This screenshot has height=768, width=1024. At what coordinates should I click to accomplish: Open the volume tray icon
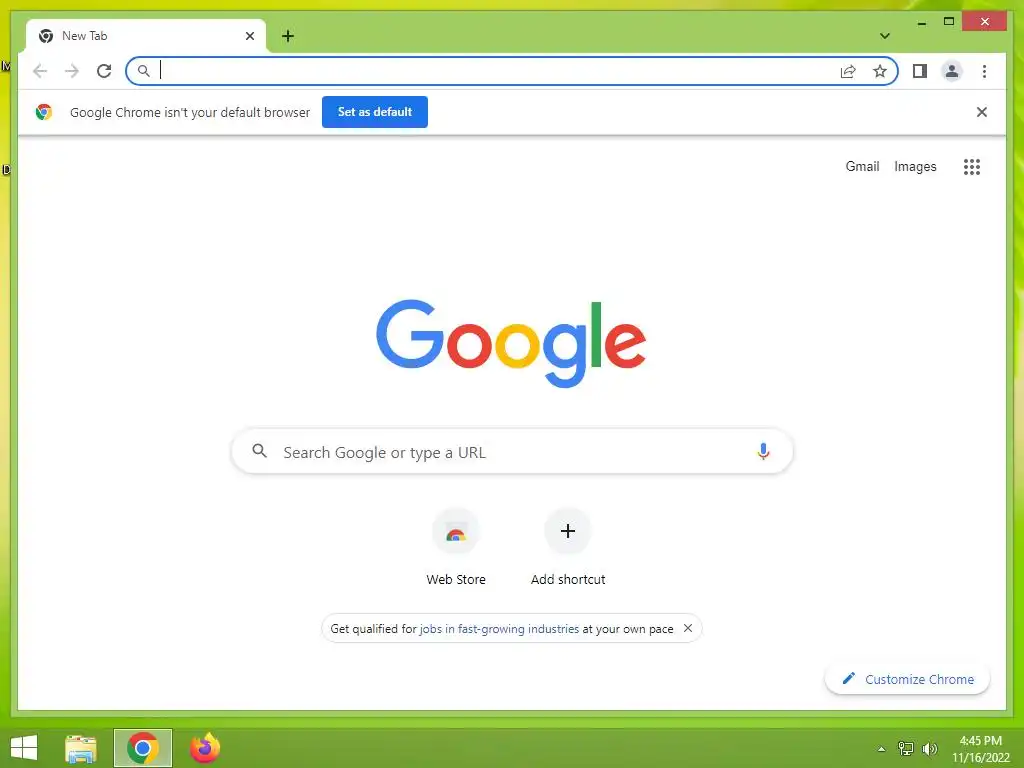coord(930,749)
